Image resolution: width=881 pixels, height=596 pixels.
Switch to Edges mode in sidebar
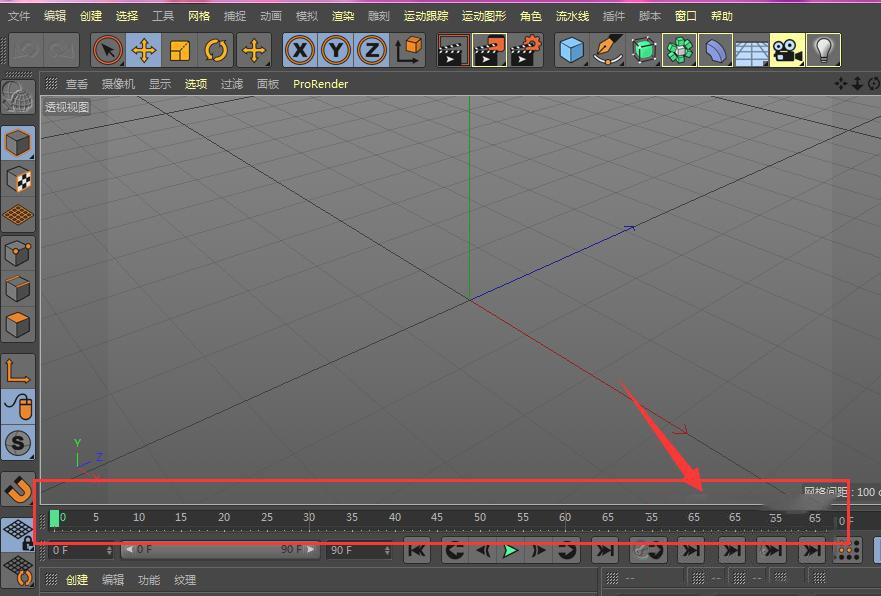[x=17, y=289]
